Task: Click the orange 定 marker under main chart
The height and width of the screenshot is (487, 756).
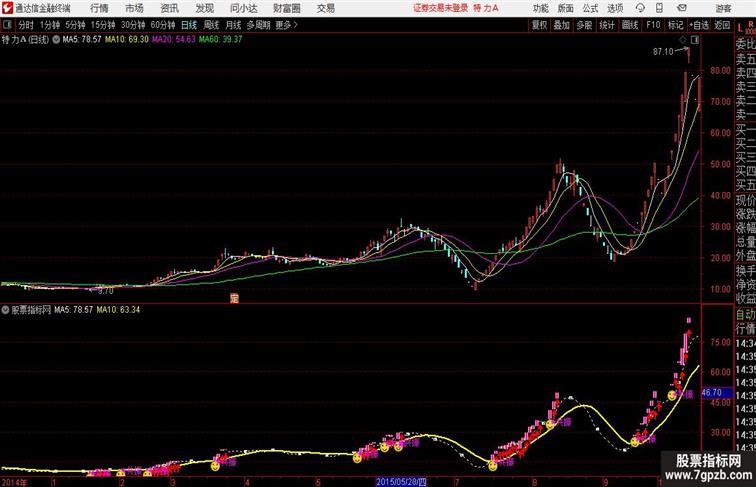Action: pos(234,298)
